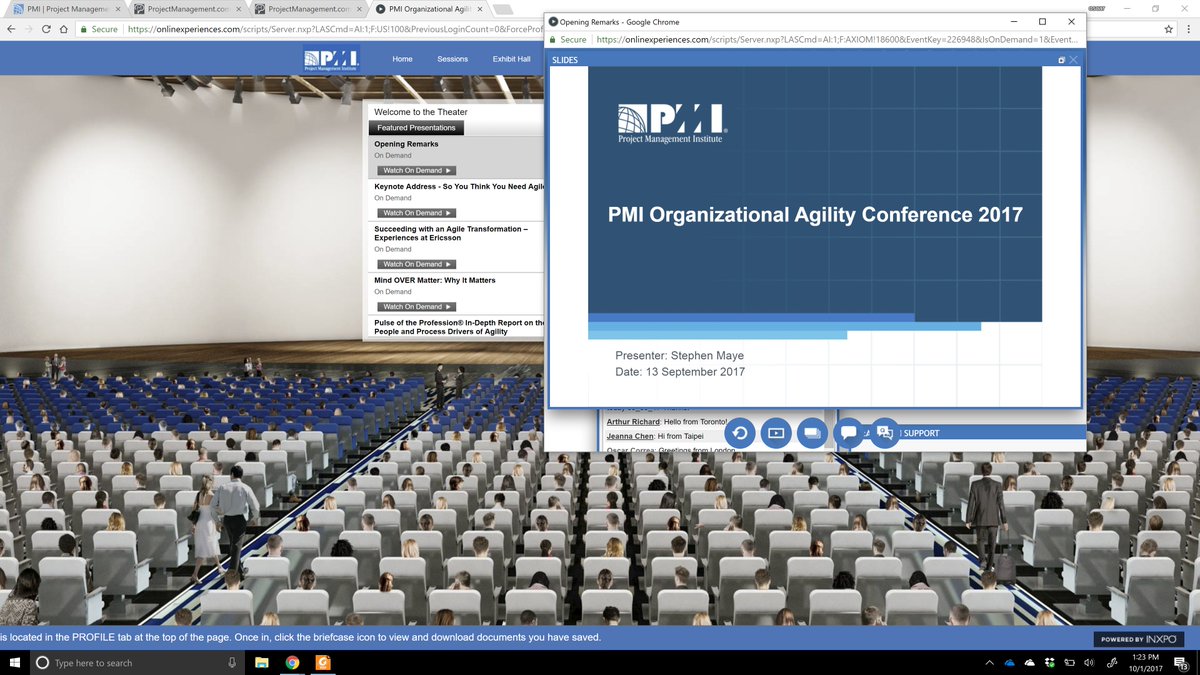Open the Q&A bubbles round icon
The image size is (1200, 675).
[x=884, y=433]
